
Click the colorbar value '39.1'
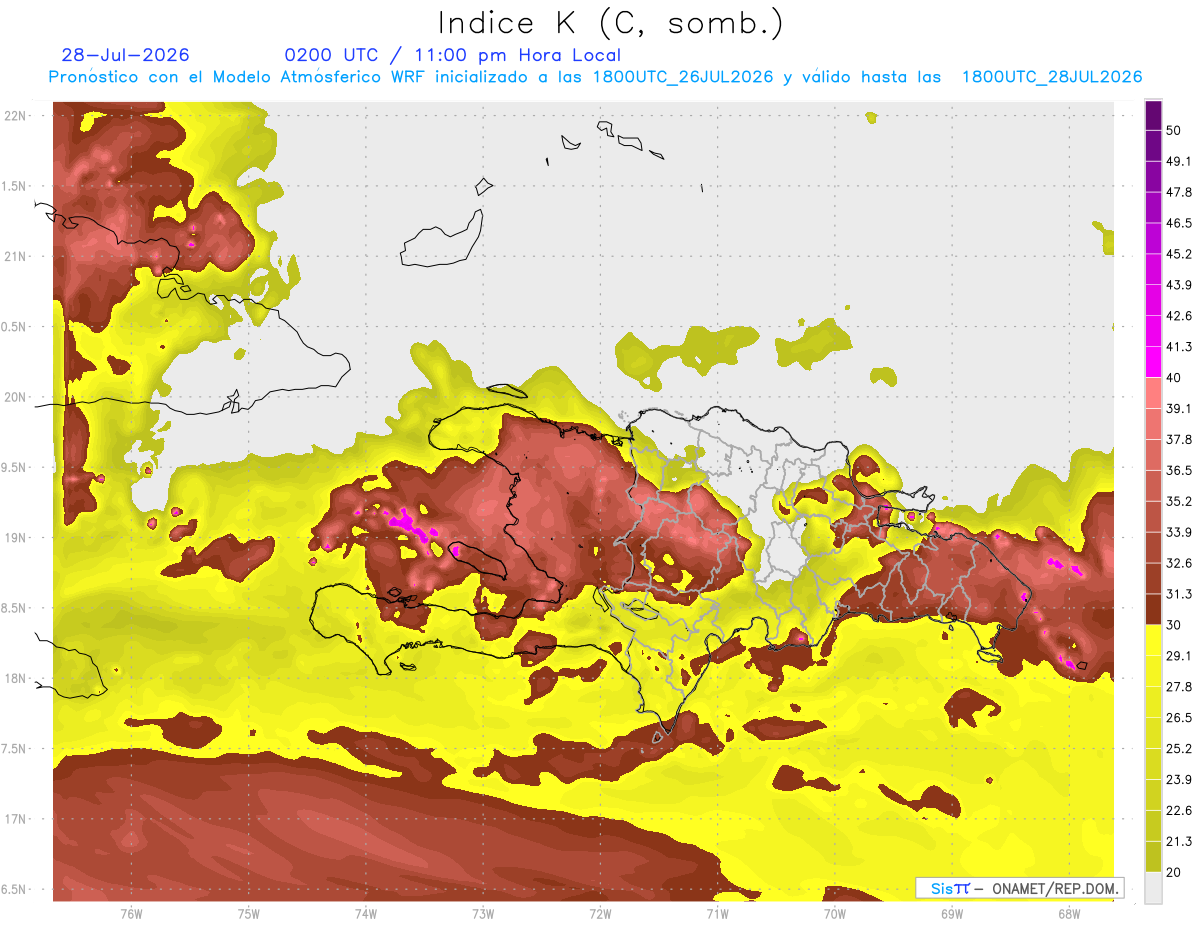[x=1179, y=408]
